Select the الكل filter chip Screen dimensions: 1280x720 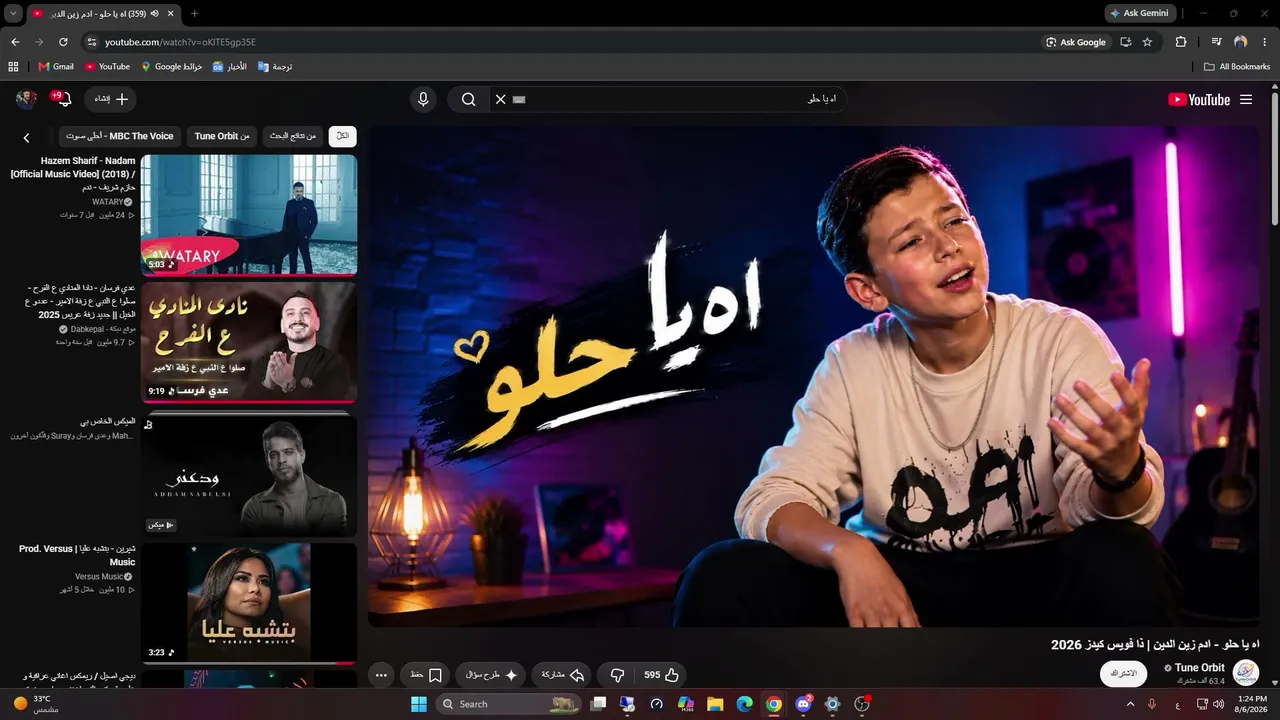coord(342,136)
